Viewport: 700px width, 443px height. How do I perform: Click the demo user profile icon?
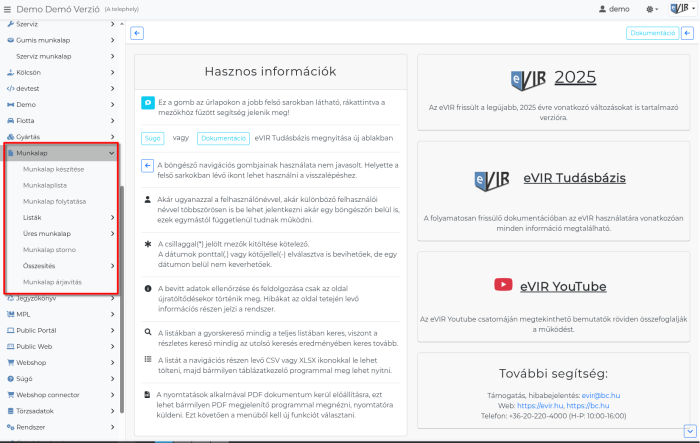[603, 8]
